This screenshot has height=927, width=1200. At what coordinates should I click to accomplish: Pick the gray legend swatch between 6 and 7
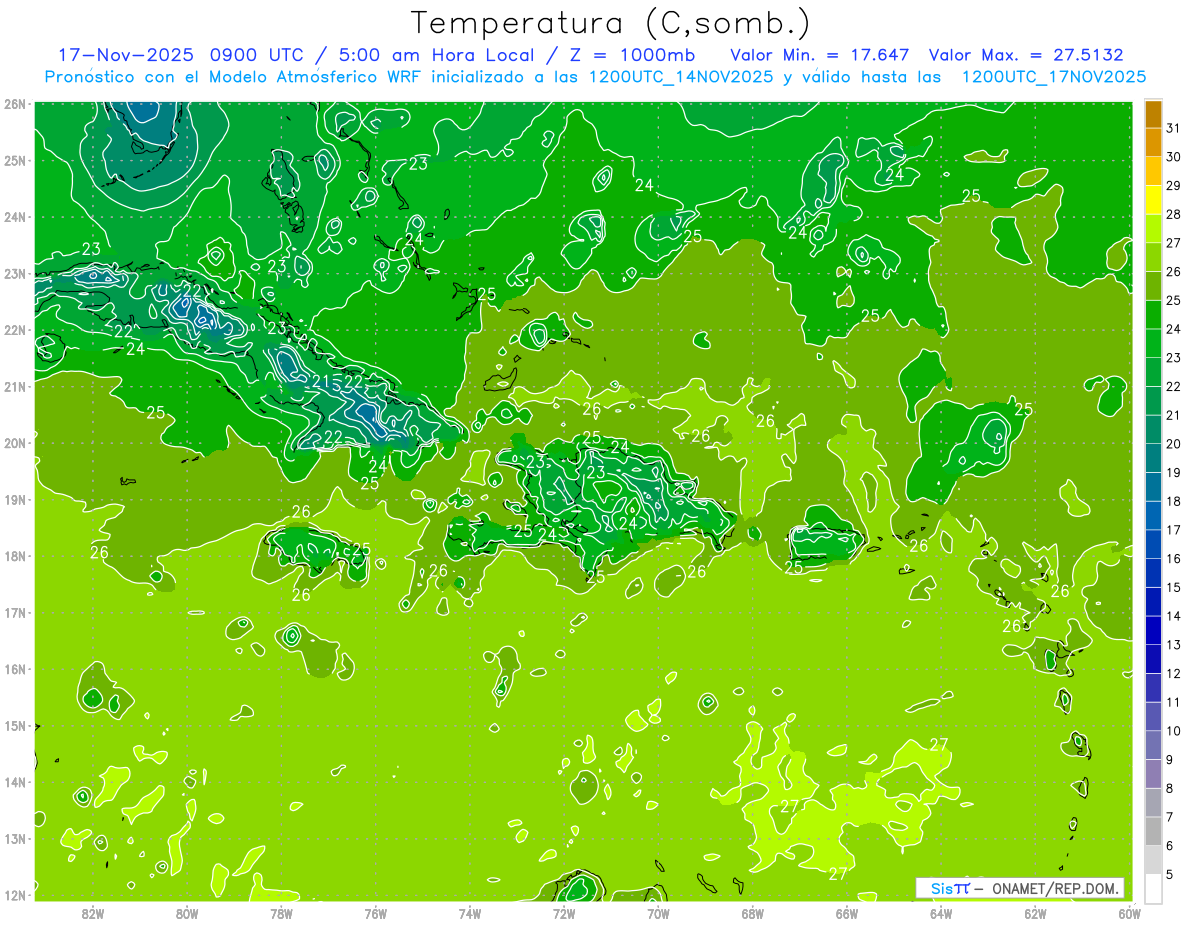(x=1153, y=831)
